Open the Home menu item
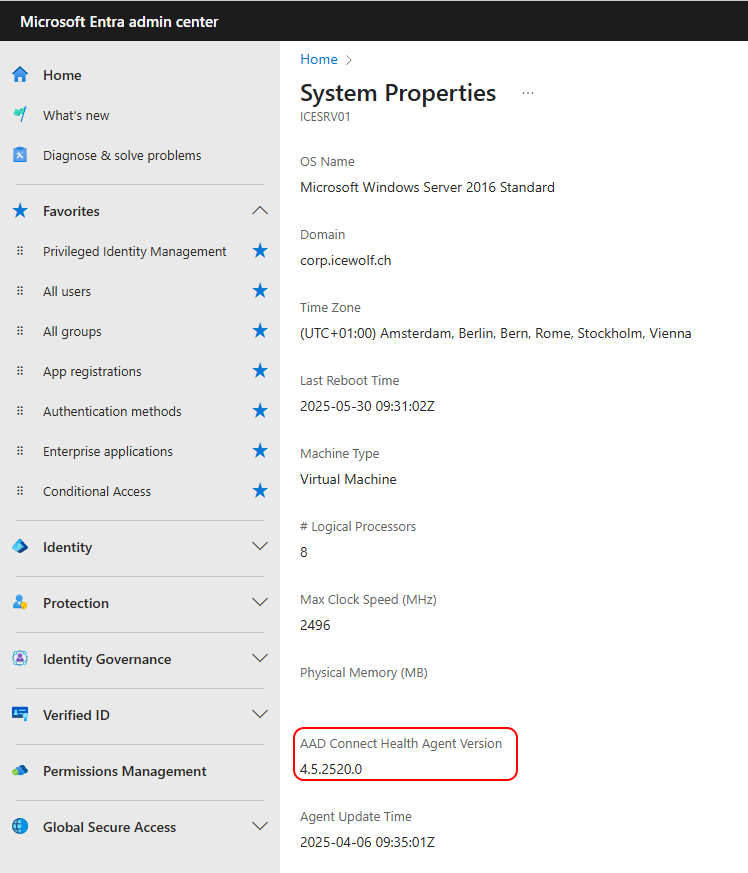The height and width of the screenshot is (873, 748). point(62,75)
